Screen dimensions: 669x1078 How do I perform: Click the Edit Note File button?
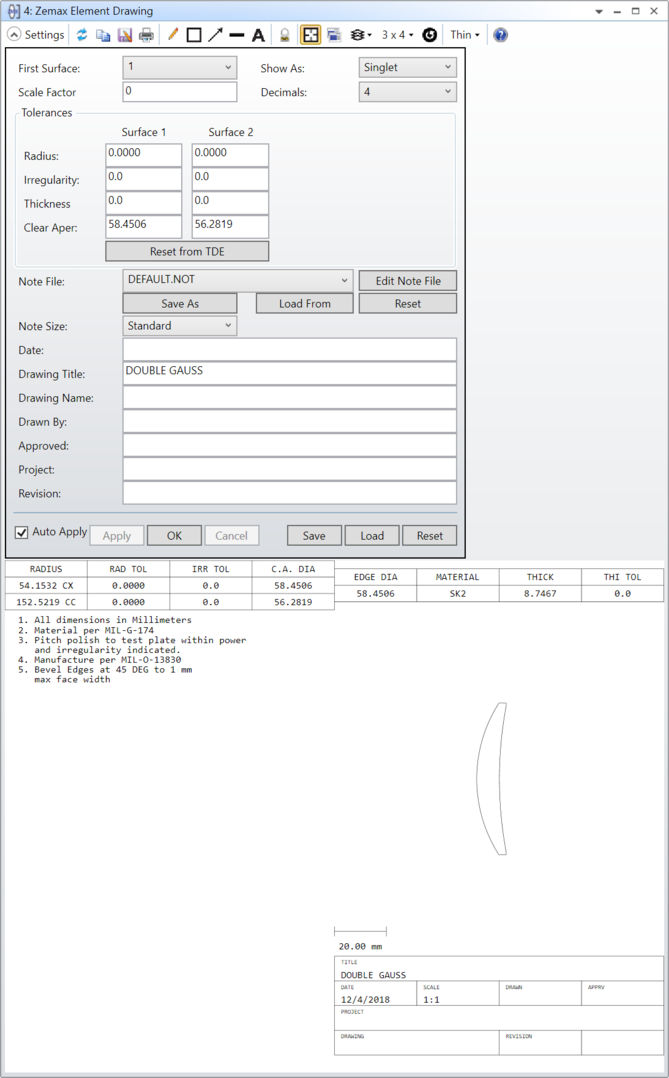(x=408, y=280)
